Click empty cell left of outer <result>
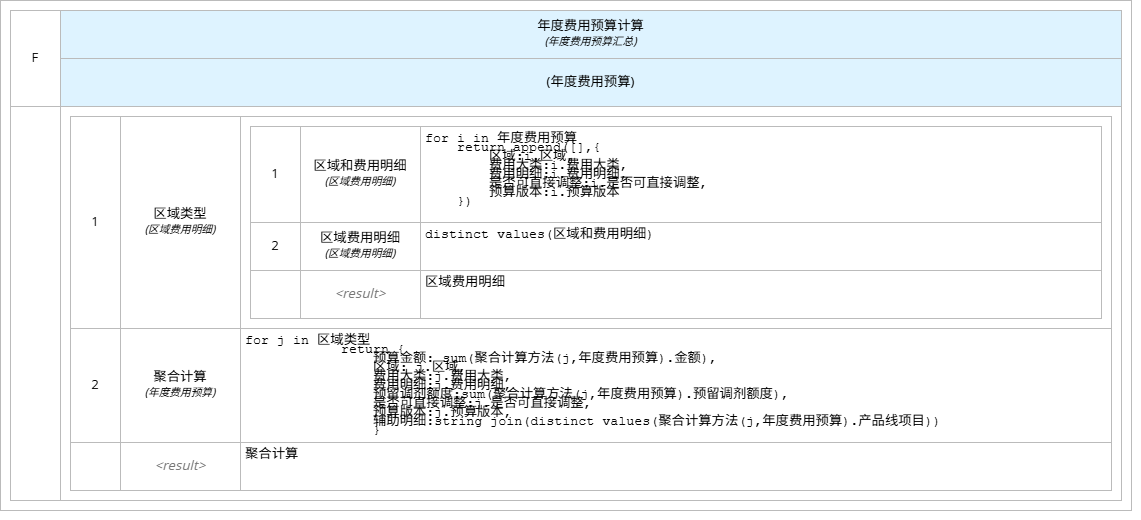The image size is (1141, 520). [95, 466]
